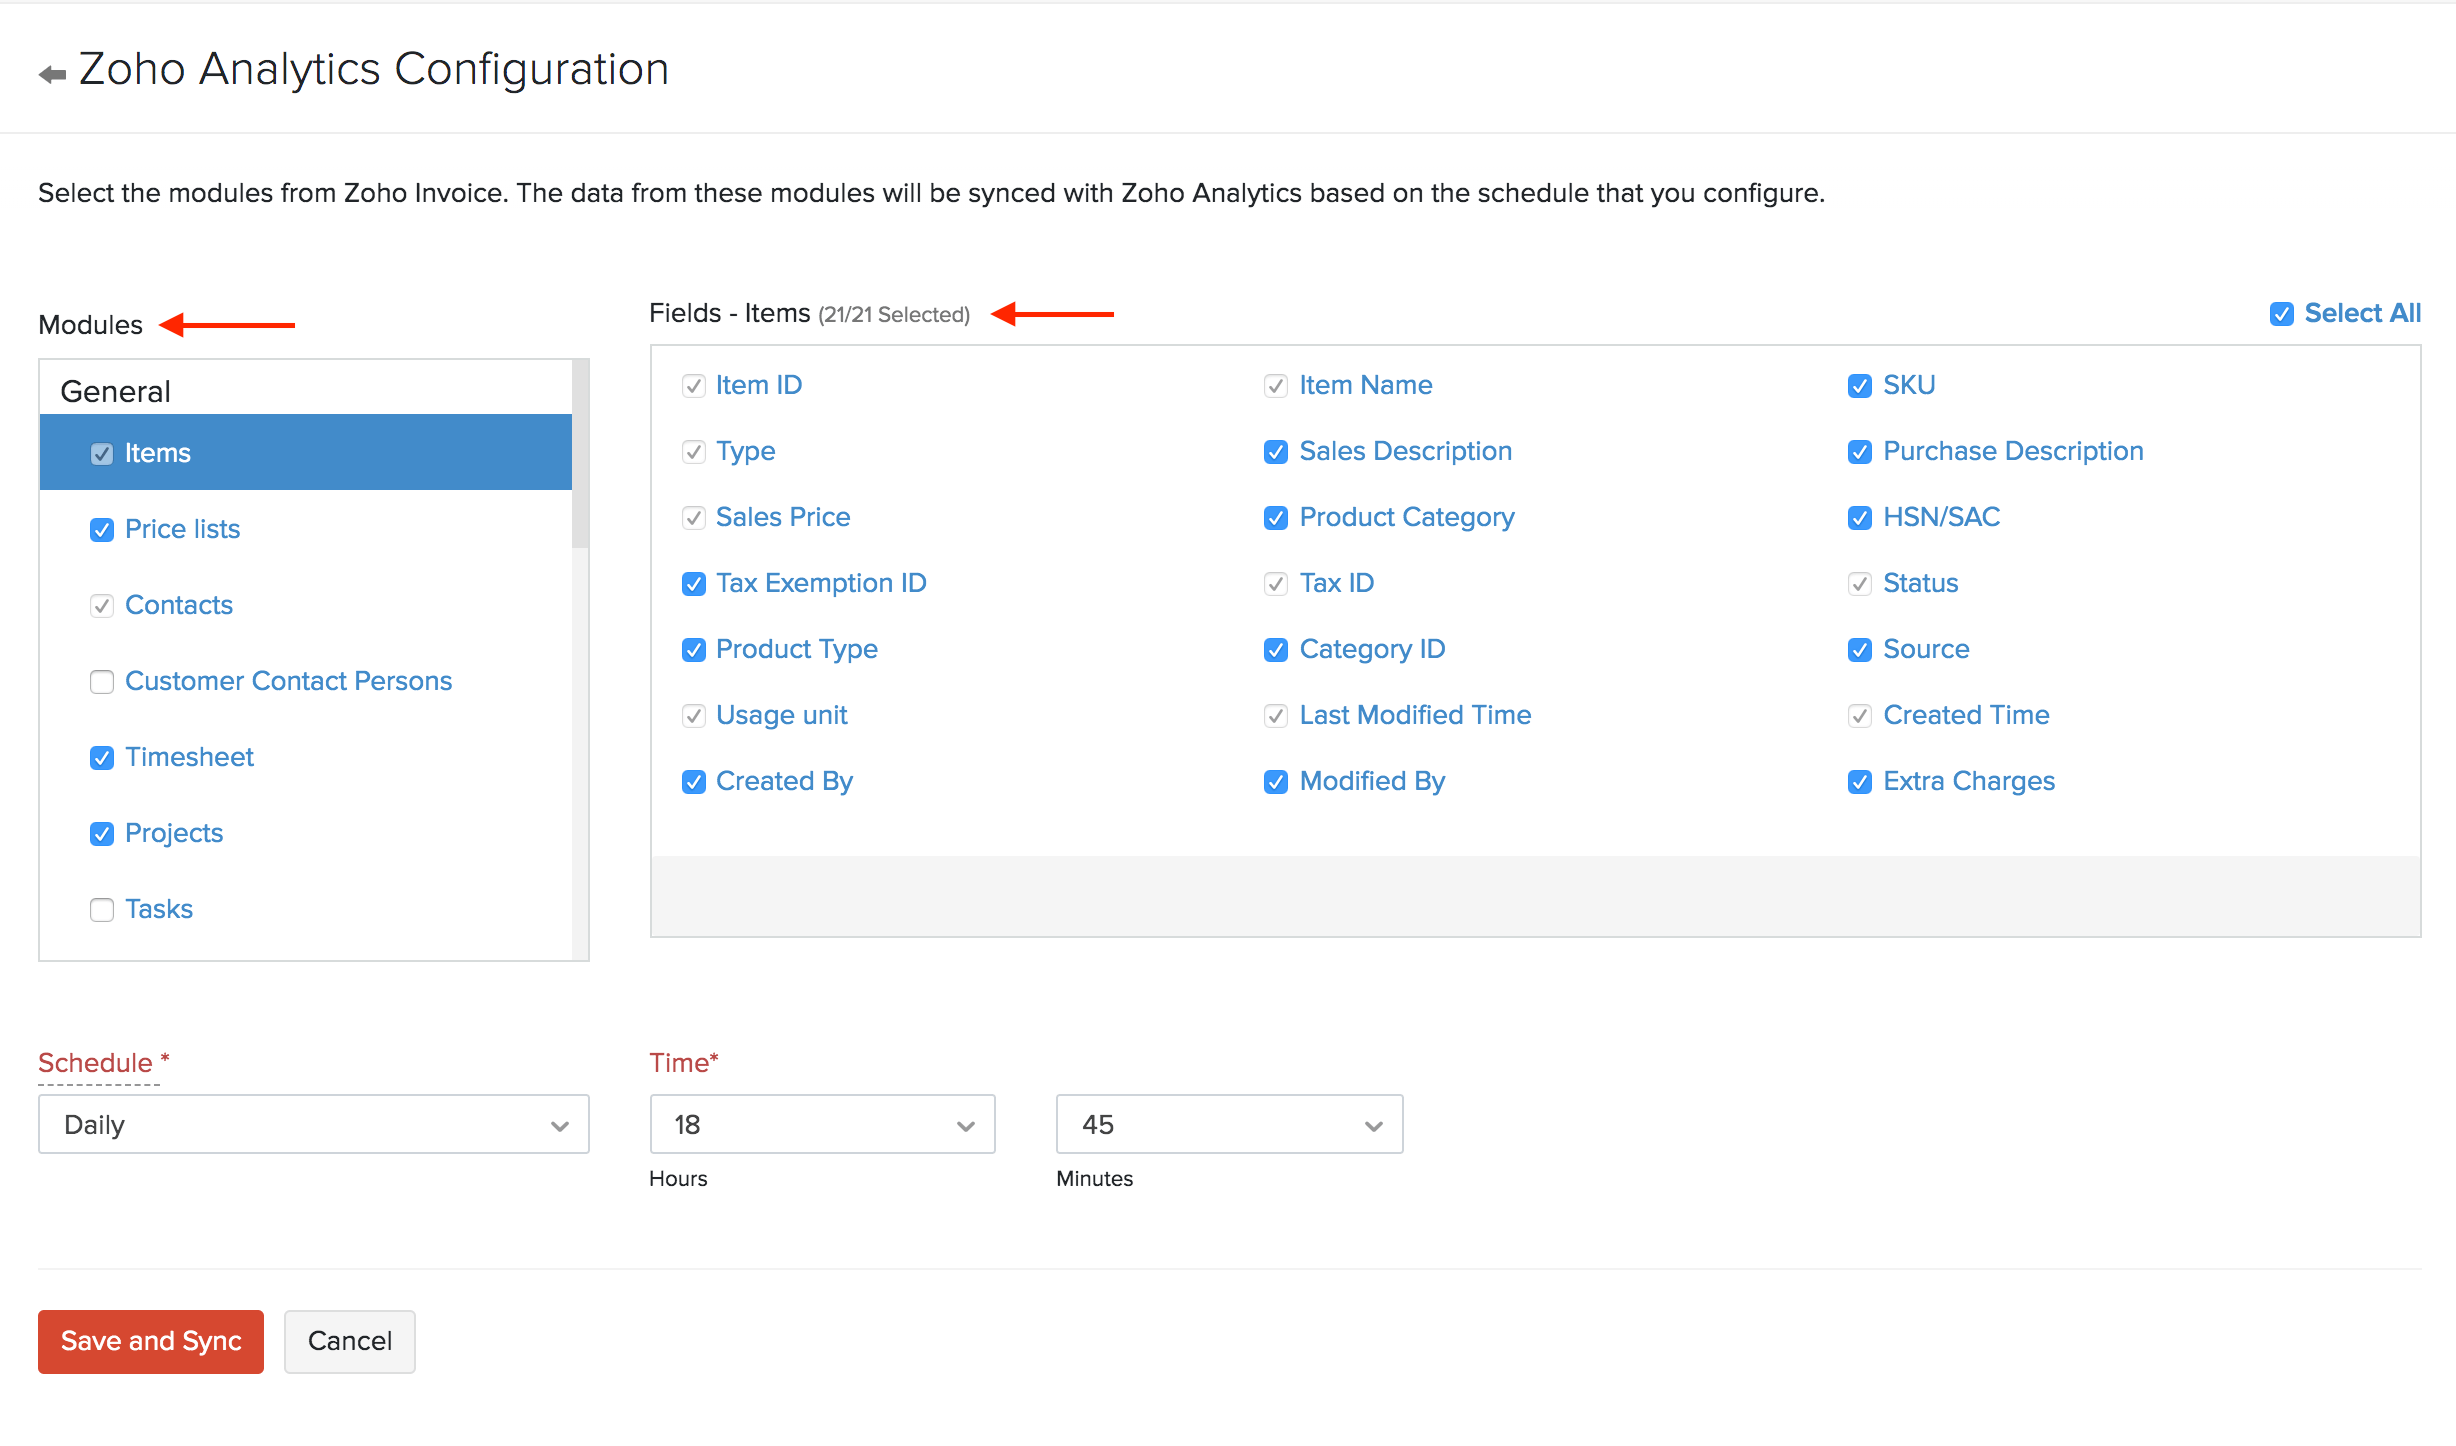
Task: Select the Items module row
Action: tap(305, 453)
